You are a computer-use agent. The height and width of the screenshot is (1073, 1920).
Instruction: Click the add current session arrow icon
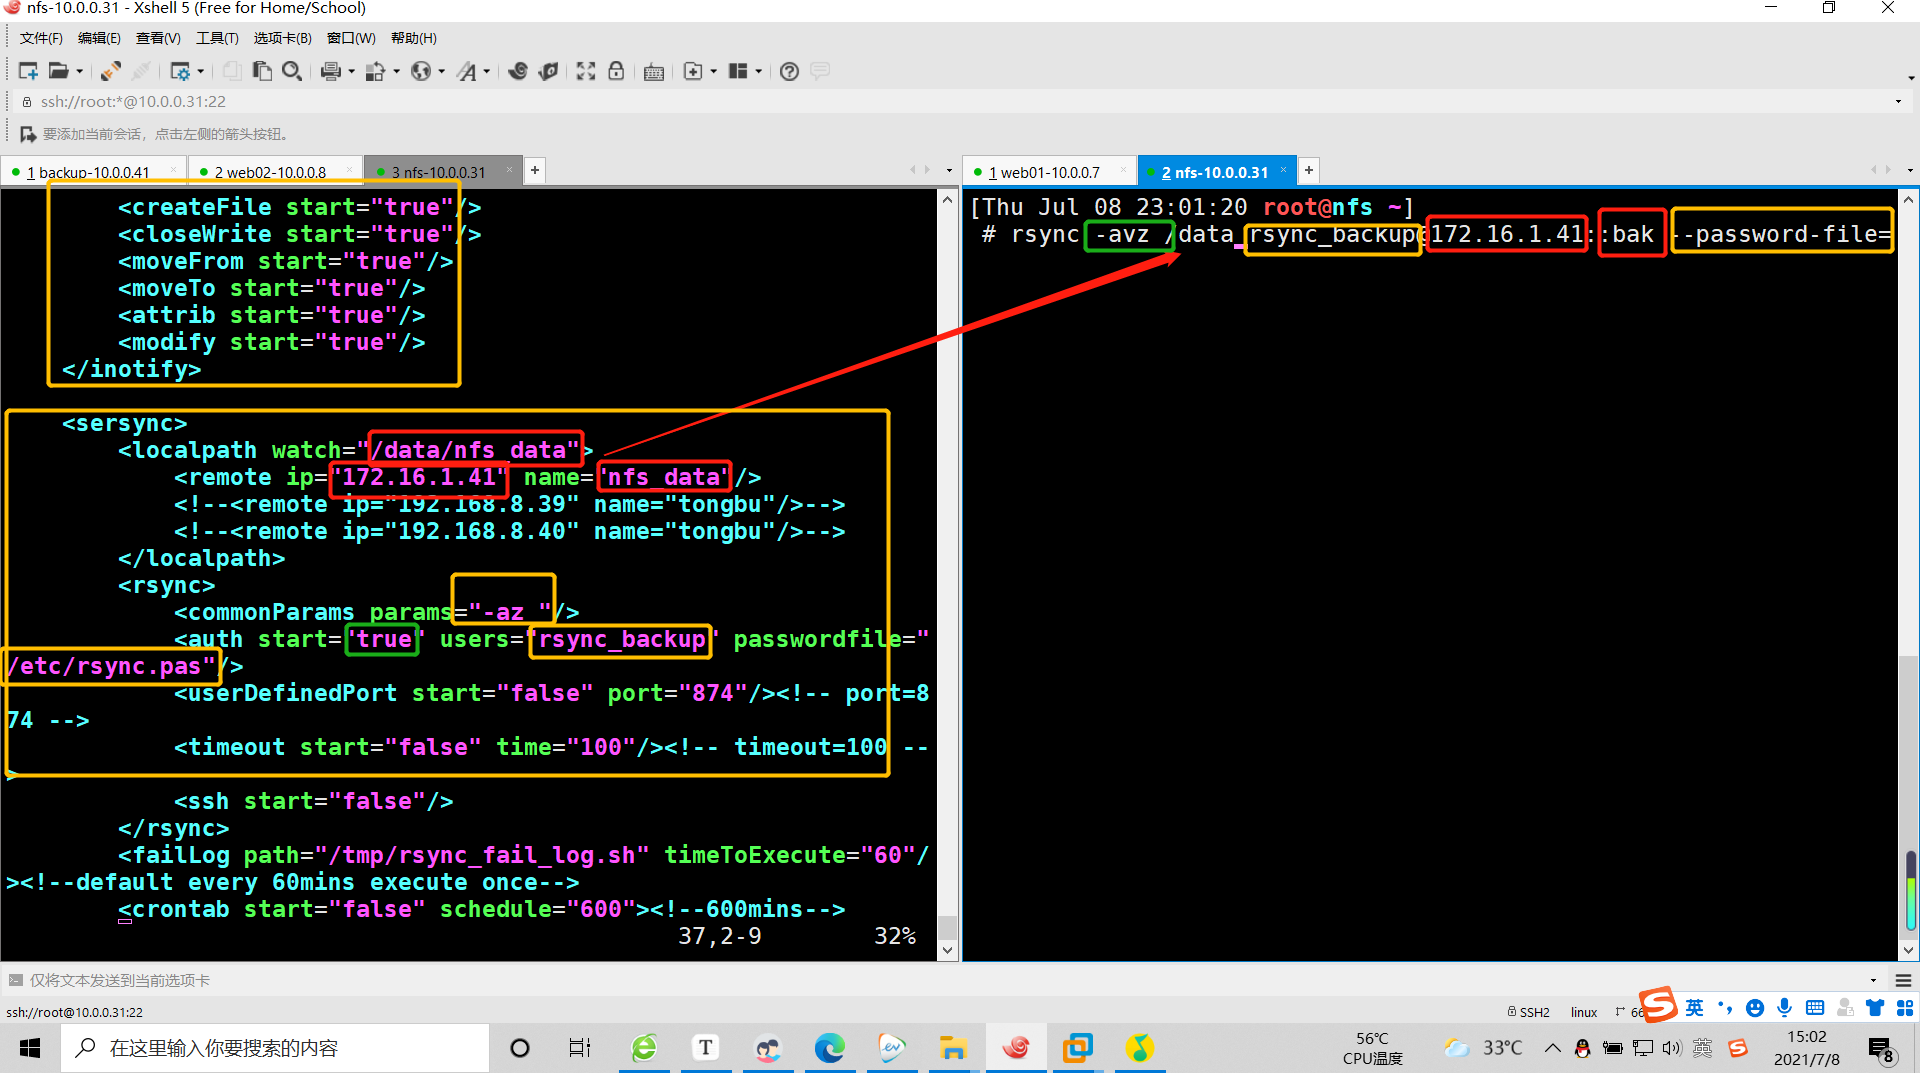(28, 134)
